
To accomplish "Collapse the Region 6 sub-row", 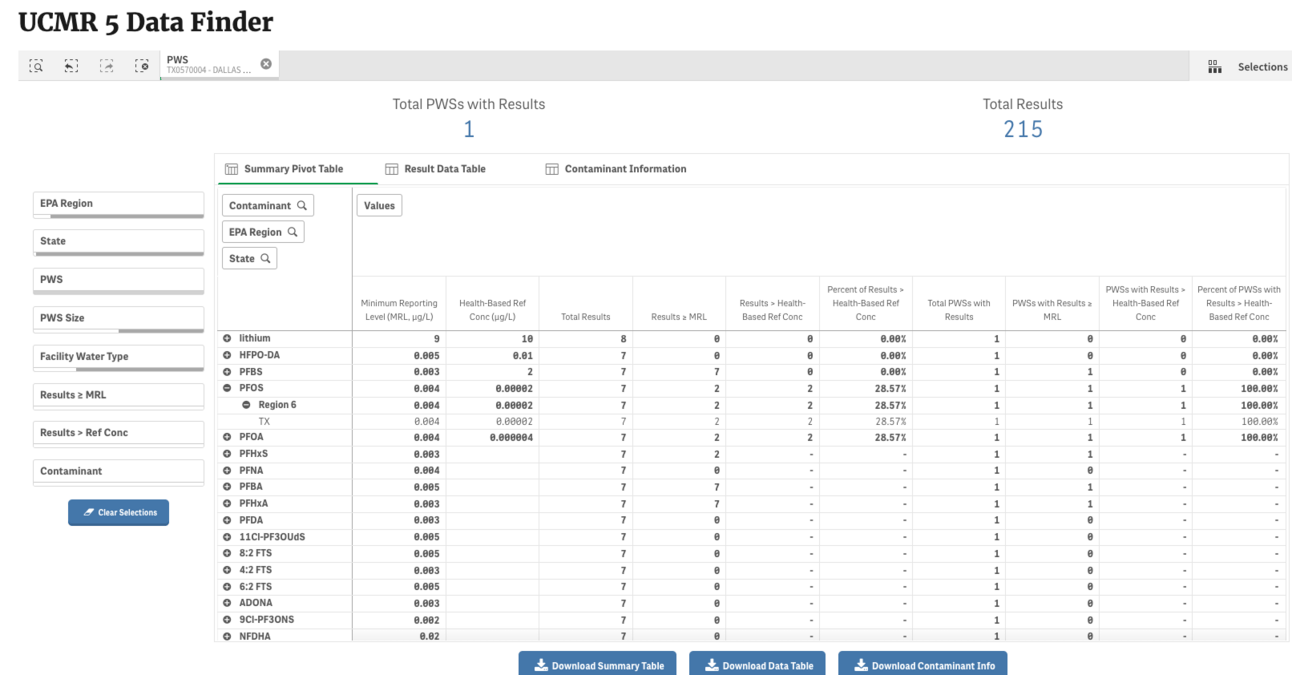I will pyautogui.click(x=246, y=405).
